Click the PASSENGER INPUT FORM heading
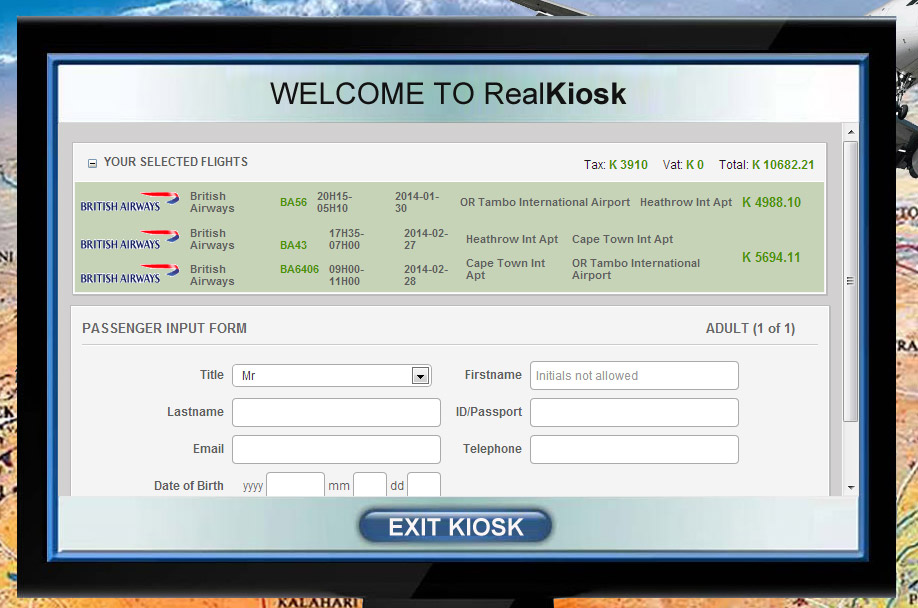 [165, 328]
